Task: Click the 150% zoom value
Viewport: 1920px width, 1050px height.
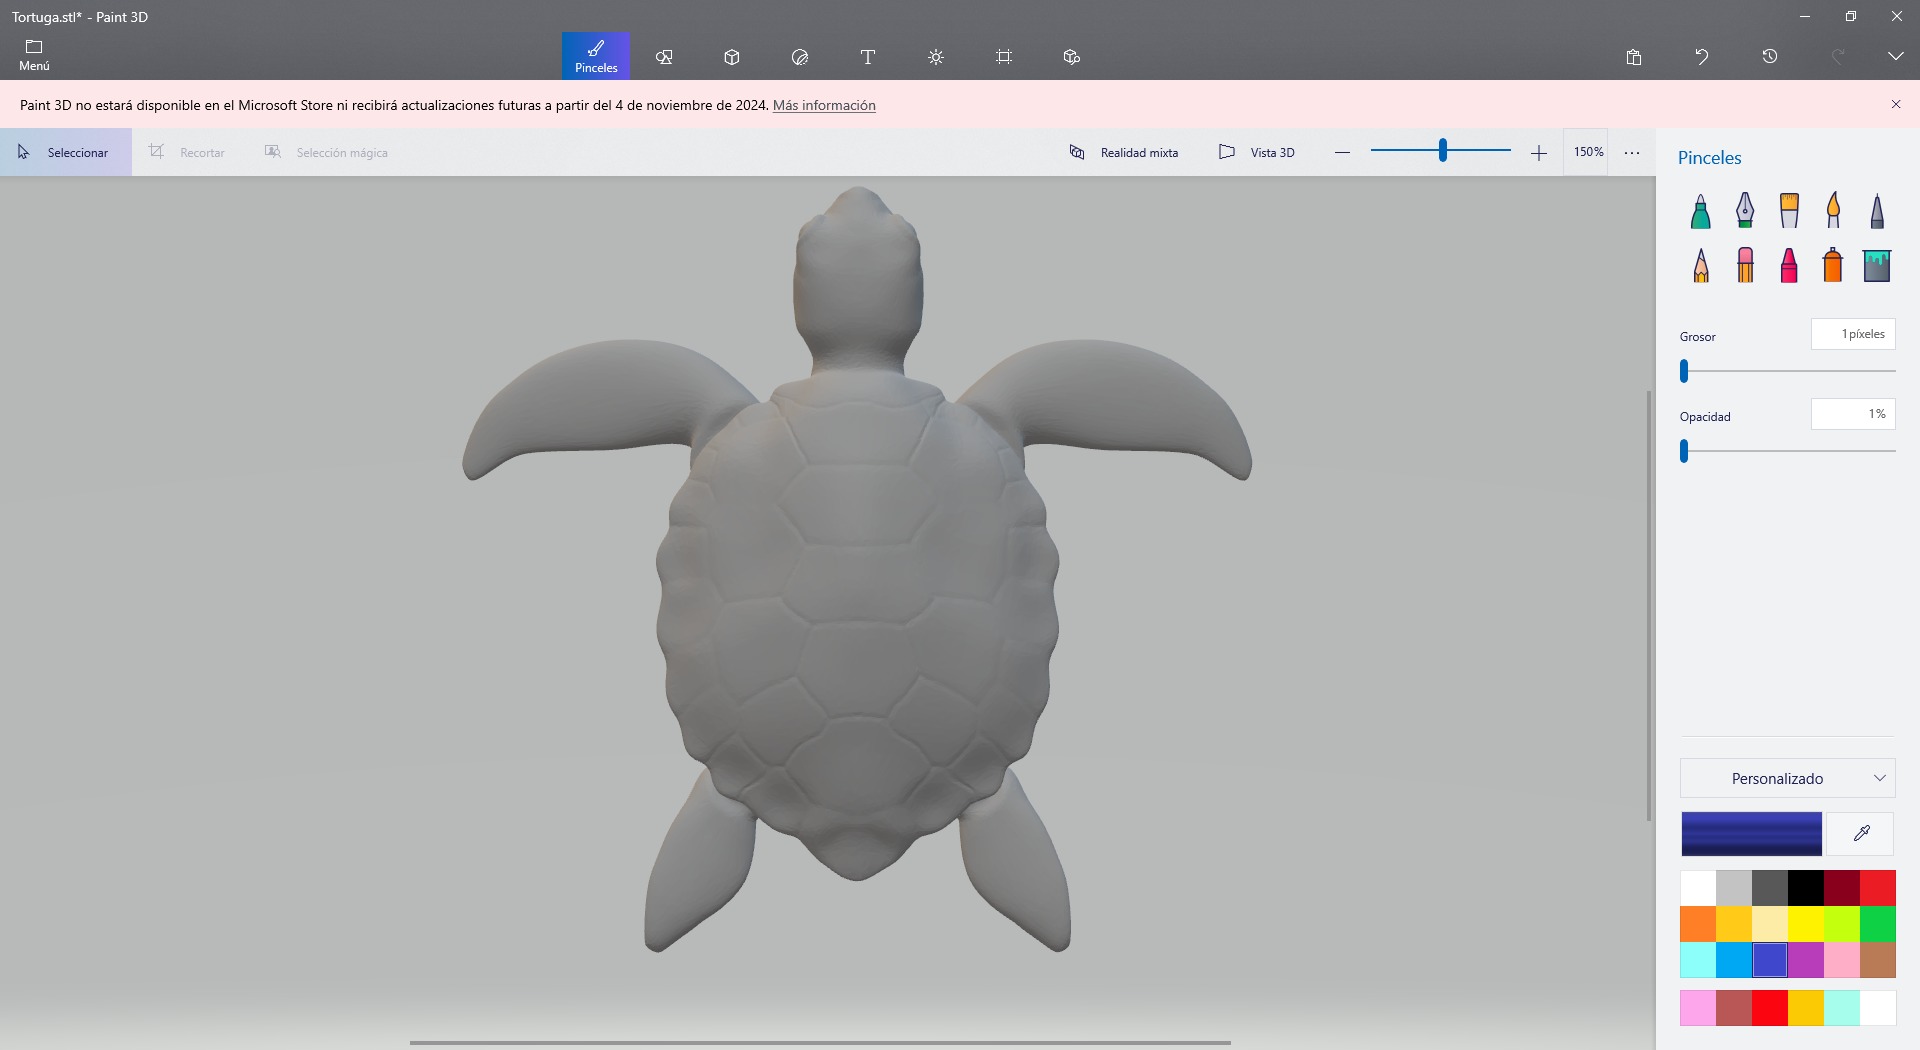Action: click(x=1587, y=152)
